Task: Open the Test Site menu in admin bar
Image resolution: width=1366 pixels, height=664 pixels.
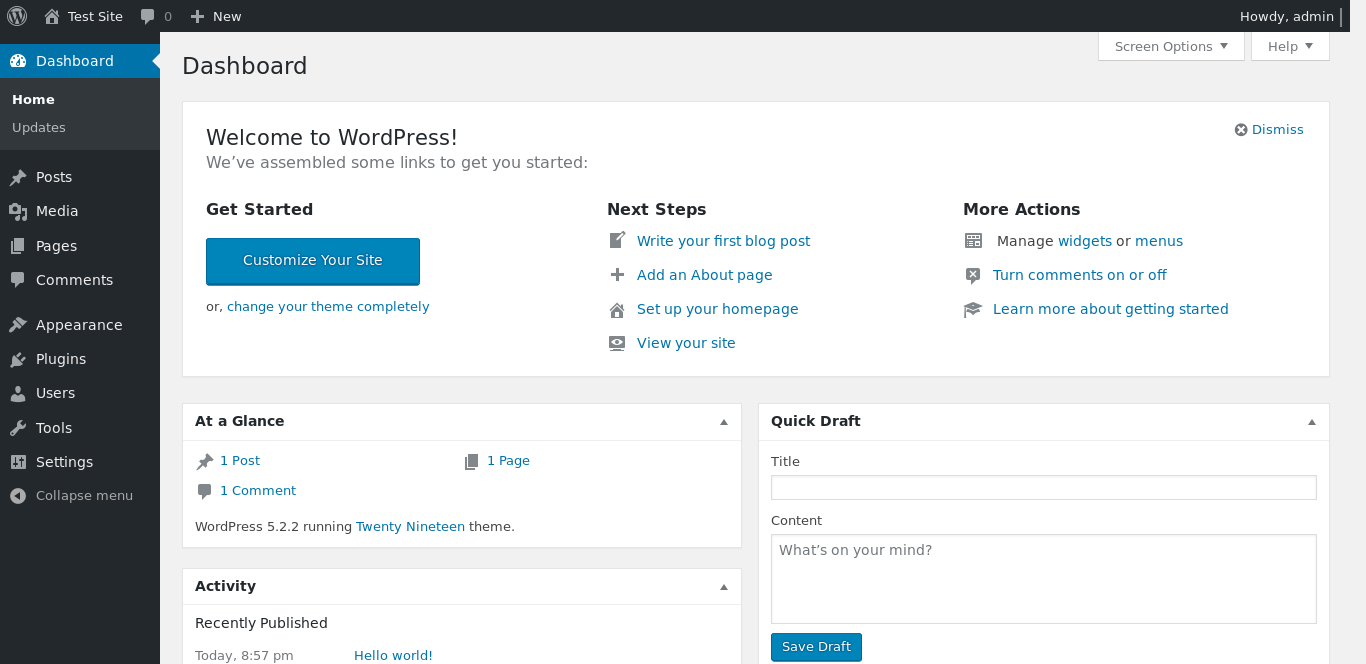Action: [x=84, y=16]
